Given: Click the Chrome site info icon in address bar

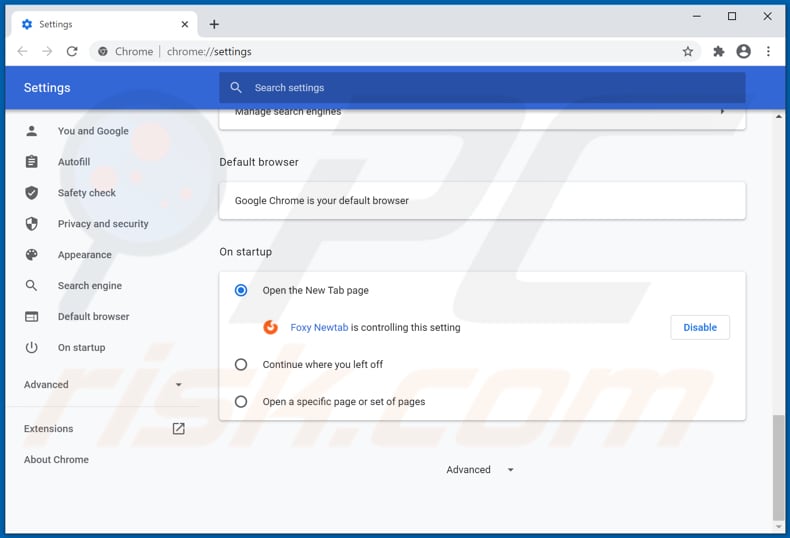Looking at the screenshot, I should pos(103,51).
